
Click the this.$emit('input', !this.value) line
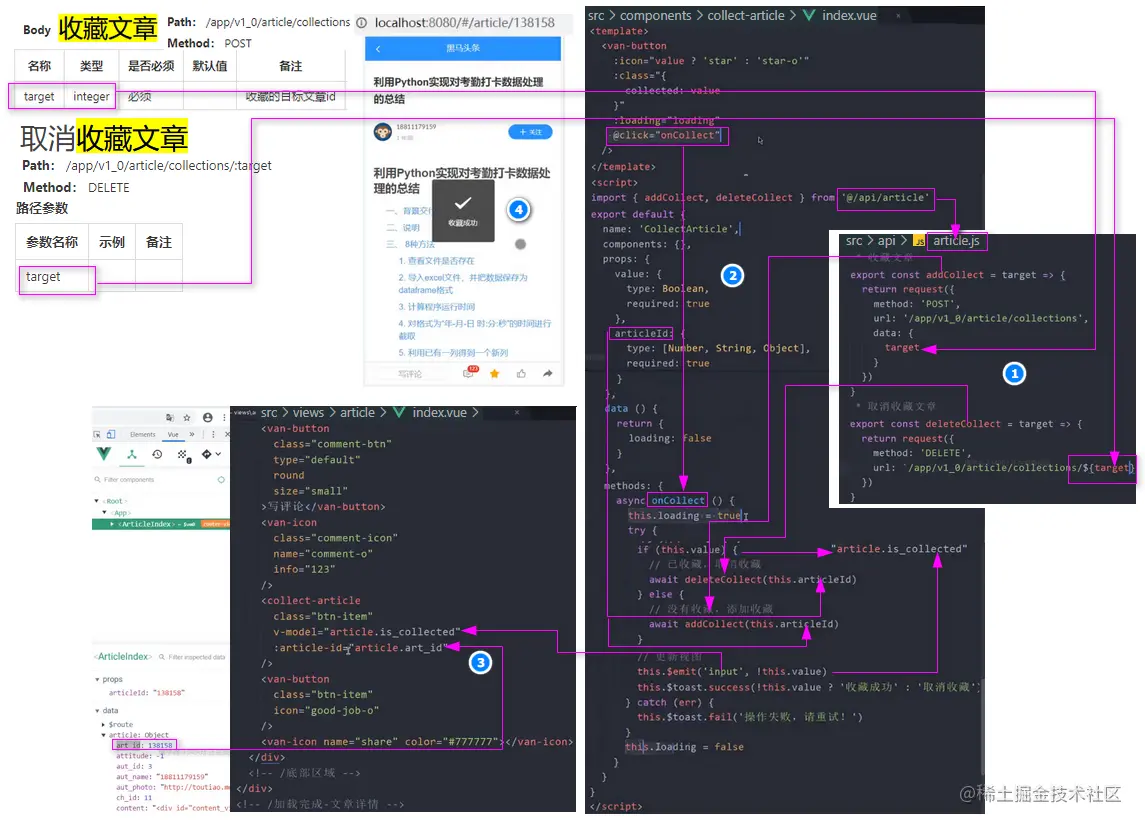[732, 672]
